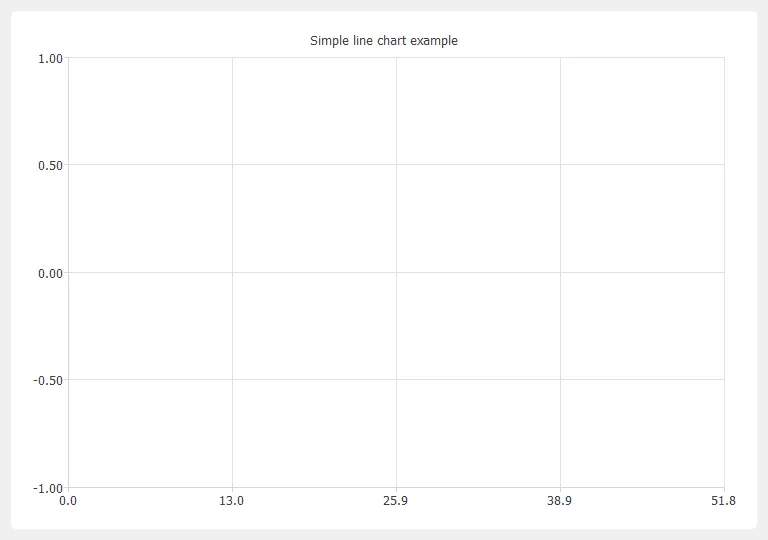Viewport: 768px width, 540px height.
Task: Click the 0.00 y-axis label
Action: click(50, 273)
